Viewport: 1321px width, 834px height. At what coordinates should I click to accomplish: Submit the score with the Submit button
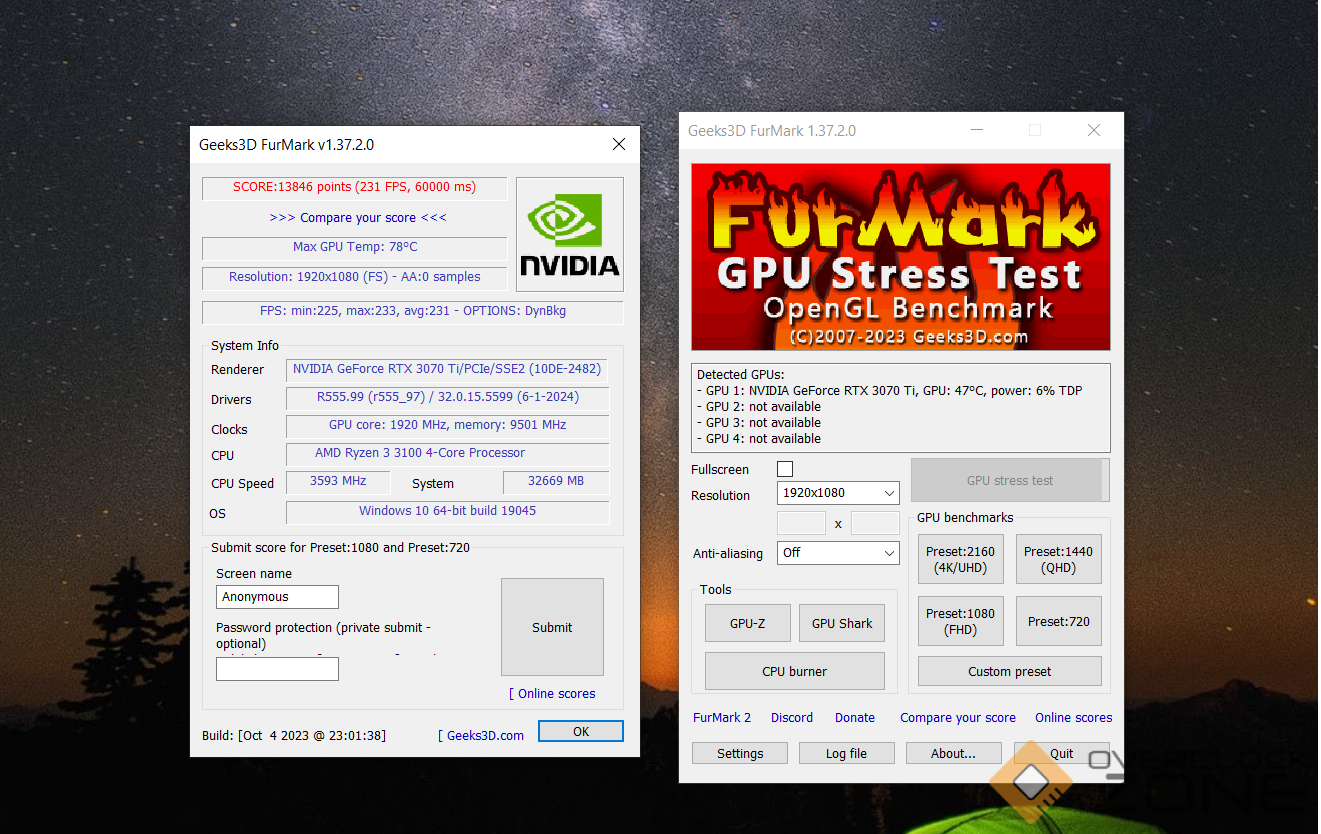[x=552, y=627]
